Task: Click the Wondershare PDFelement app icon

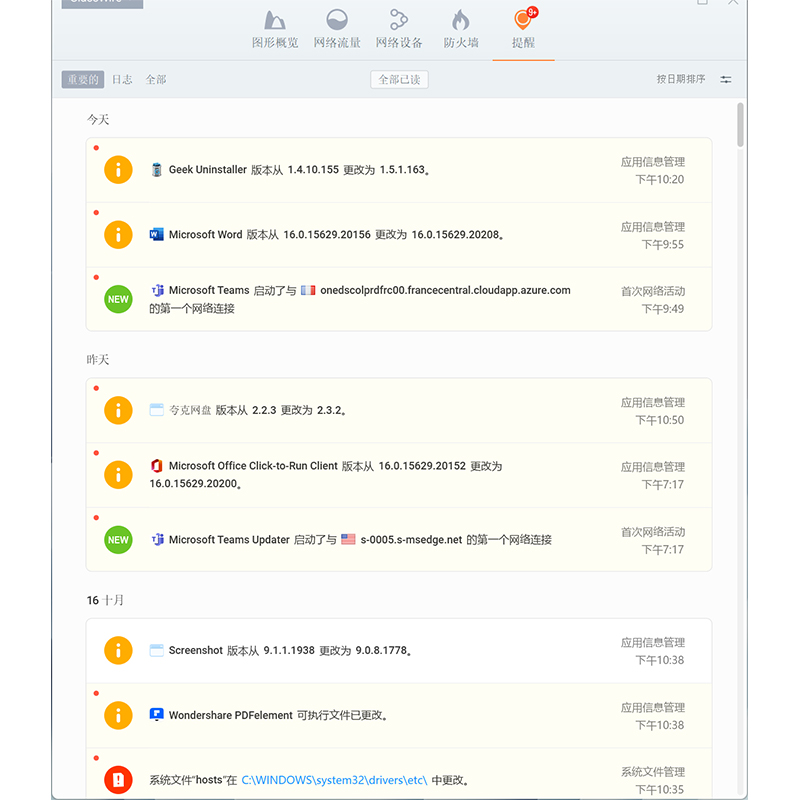Action: [x=157, y=715]
